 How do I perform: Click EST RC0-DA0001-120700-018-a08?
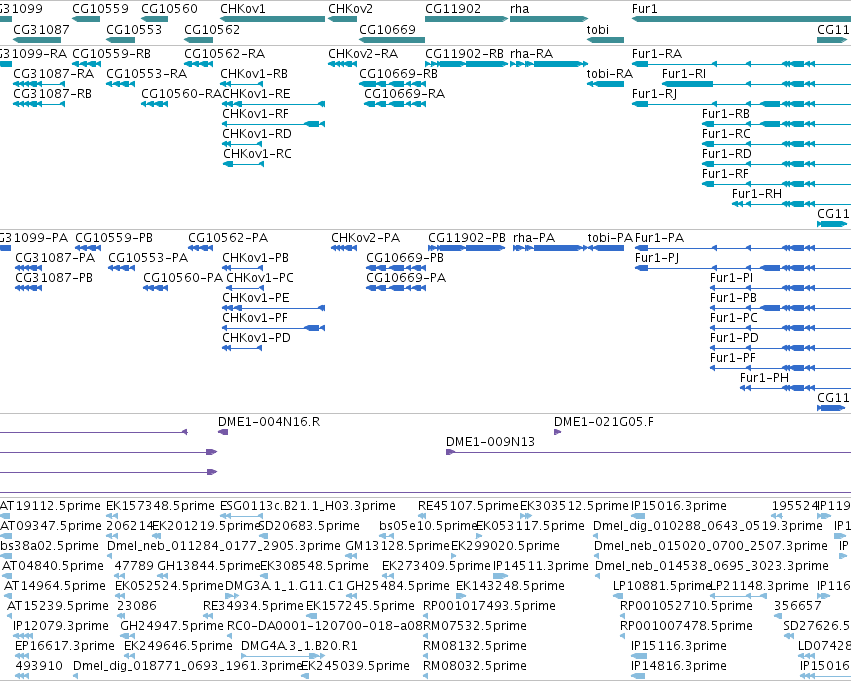[325, 626]
